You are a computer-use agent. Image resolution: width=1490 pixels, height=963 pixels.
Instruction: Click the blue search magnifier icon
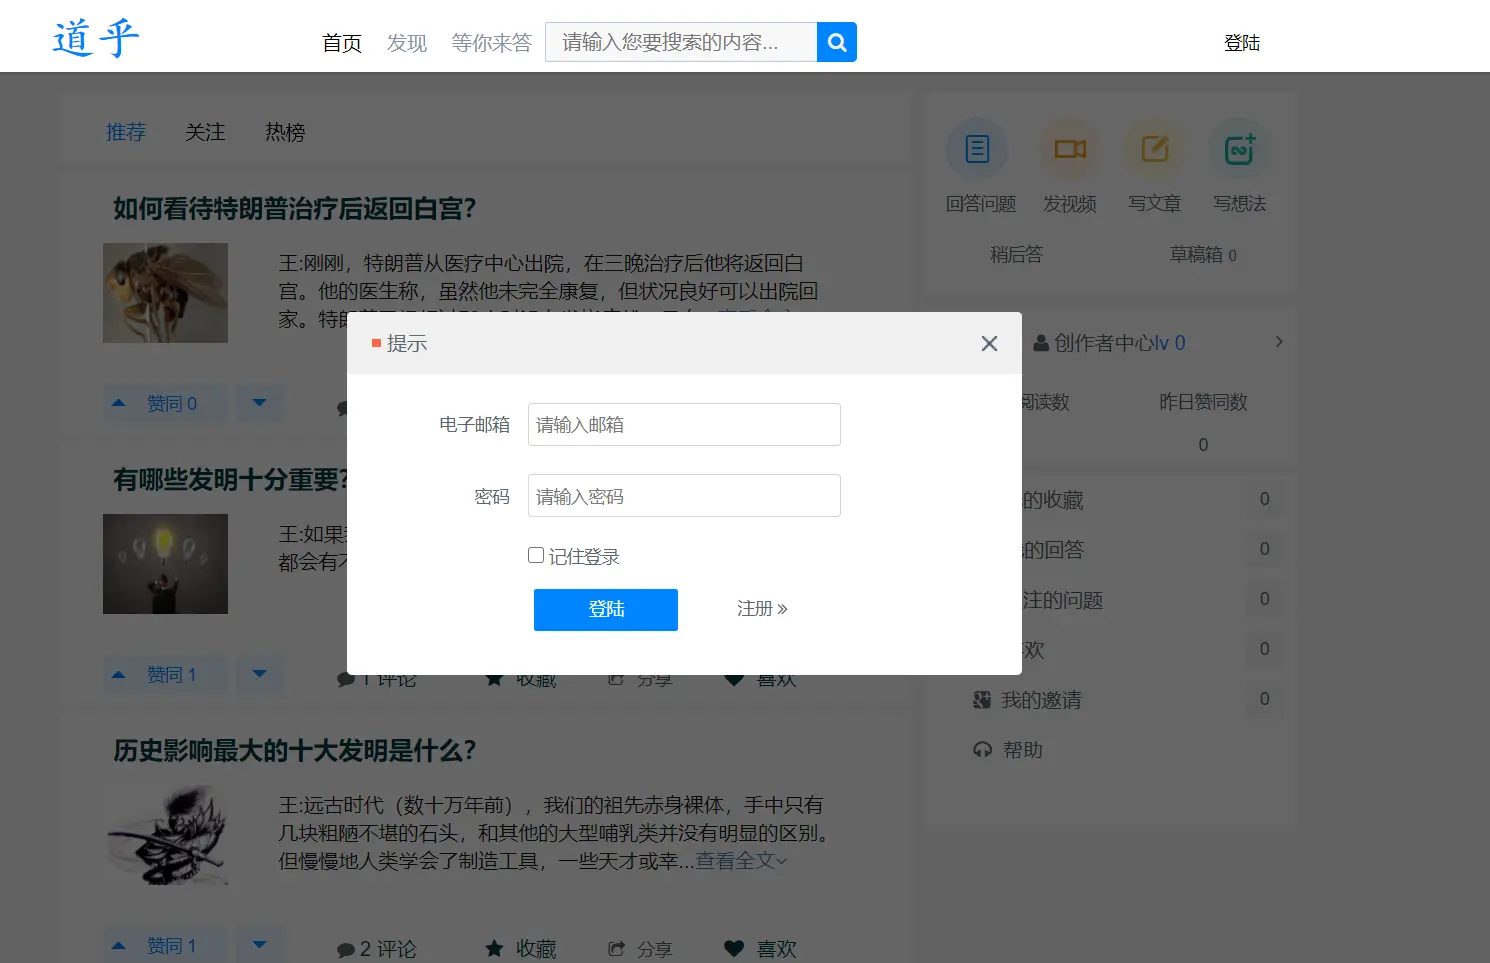click(x=836, y=42)
